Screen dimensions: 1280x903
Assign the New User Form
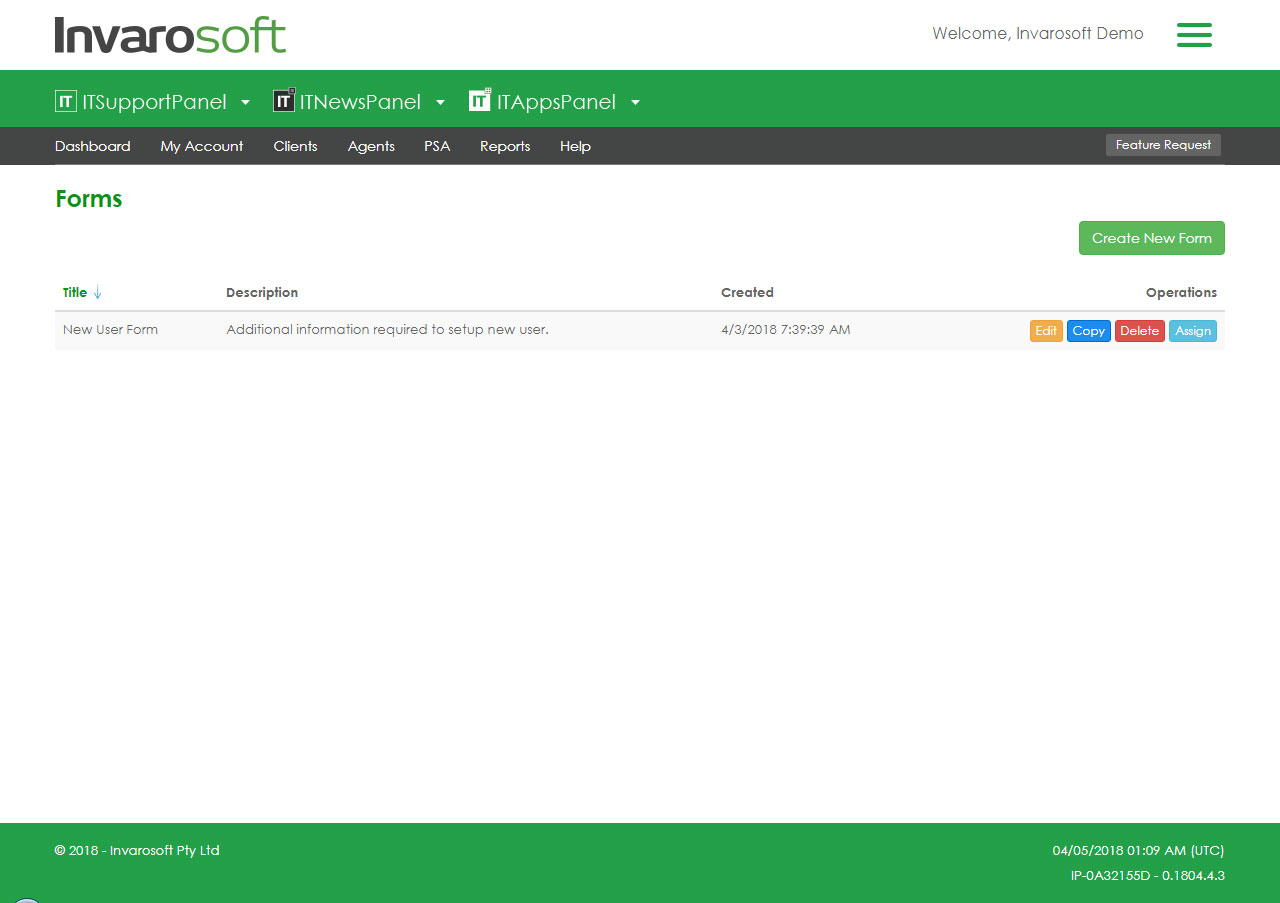[x=1192, y=331]
